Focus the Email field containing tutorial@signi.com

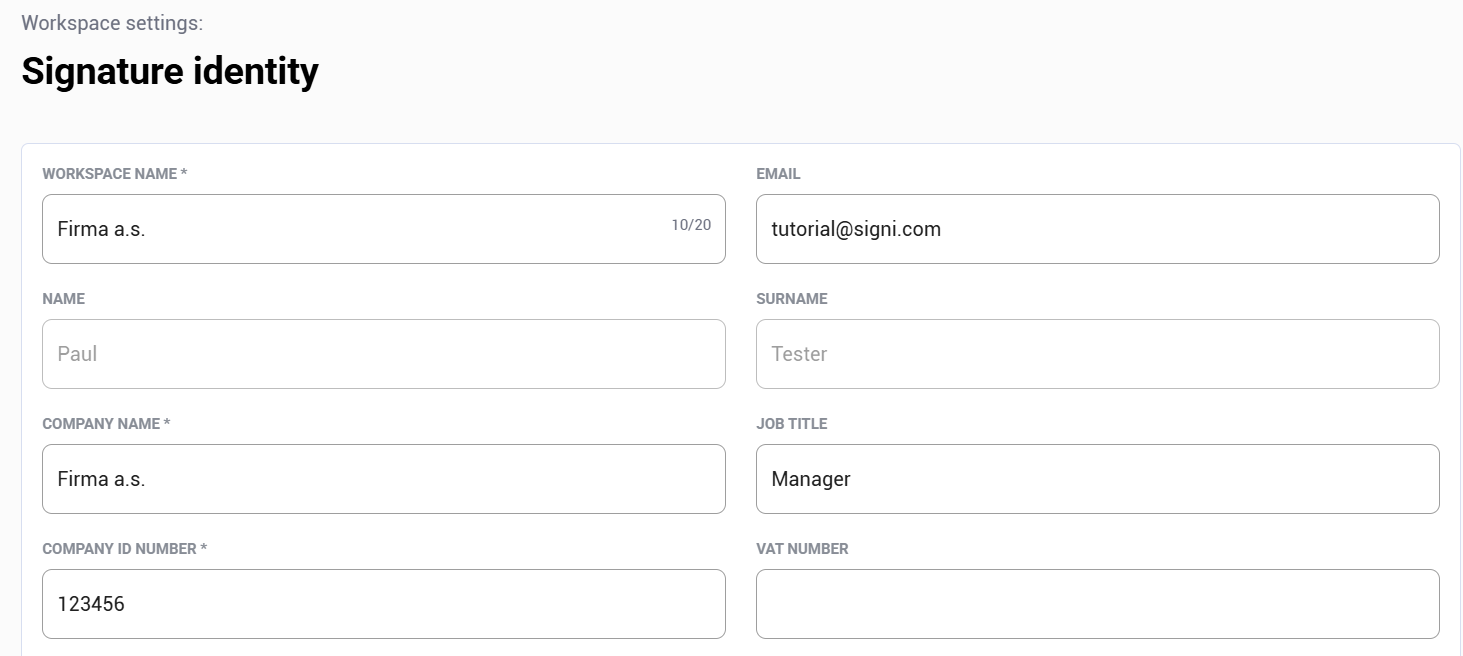click(1097, 229)
